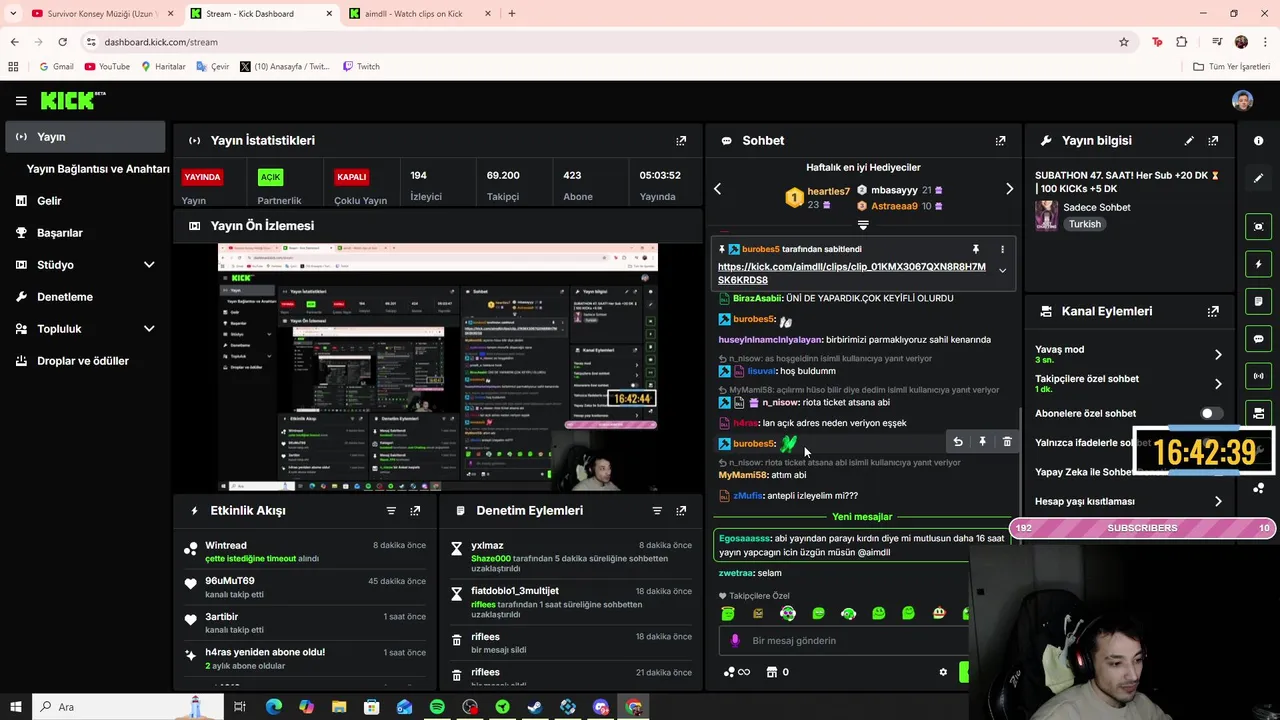
Task: Unpin the pinned message from burobes5
Action: tap(975, 249)
